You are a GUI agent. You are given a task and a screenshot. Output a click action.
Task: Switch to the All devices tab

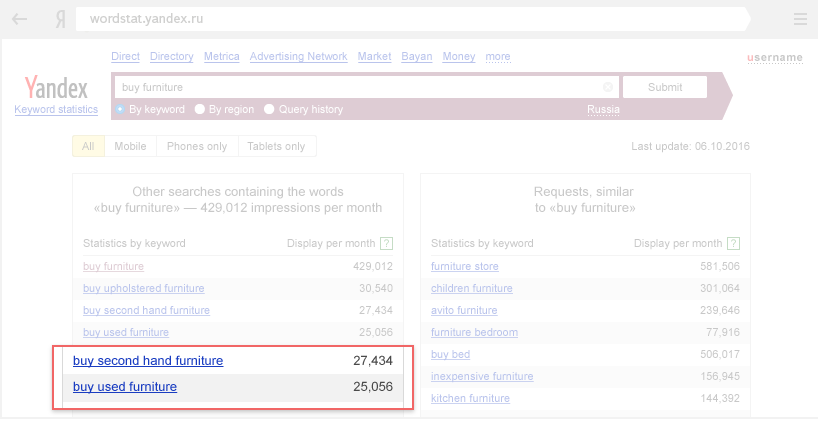[88, 146]
